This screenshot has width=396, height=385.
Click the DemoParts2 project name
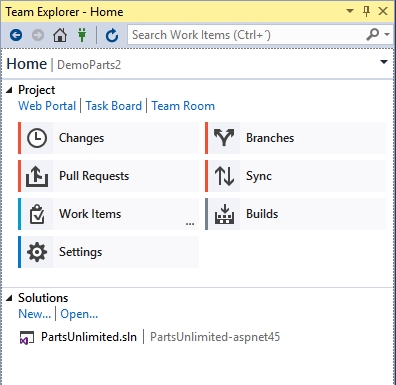click(x=89, y=65)
